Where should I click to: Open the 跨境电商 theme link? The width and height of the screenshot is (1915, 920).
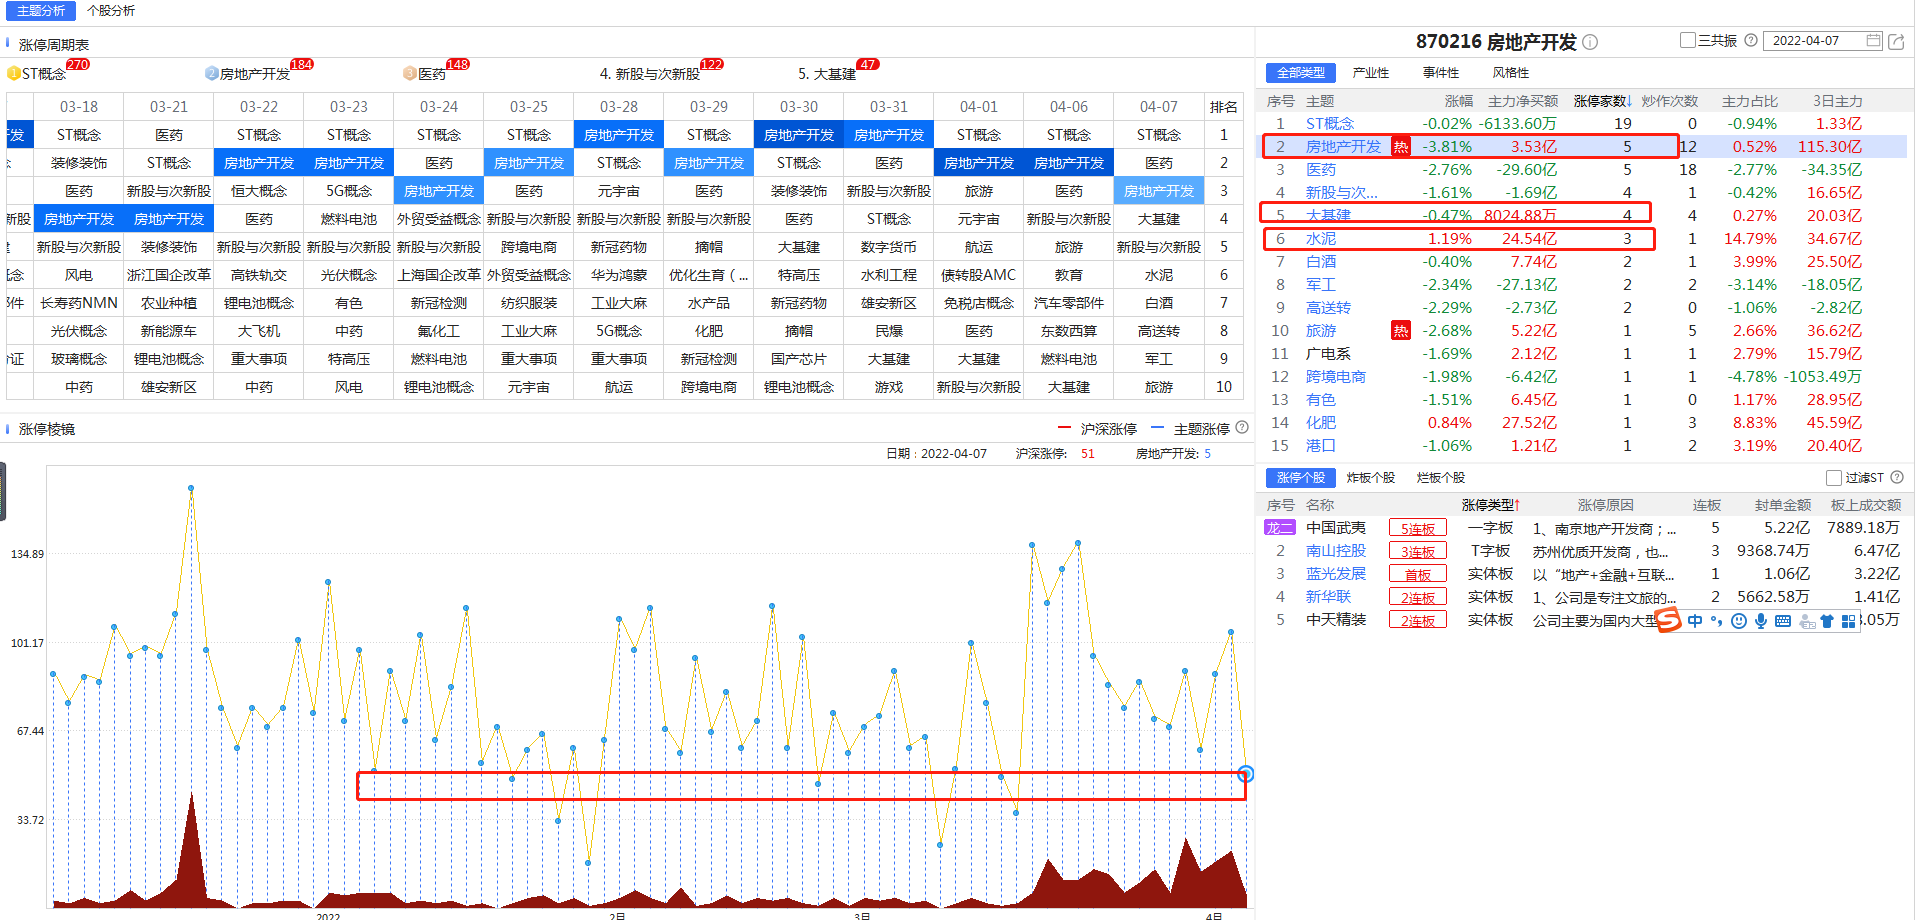tap(1335, 377)
